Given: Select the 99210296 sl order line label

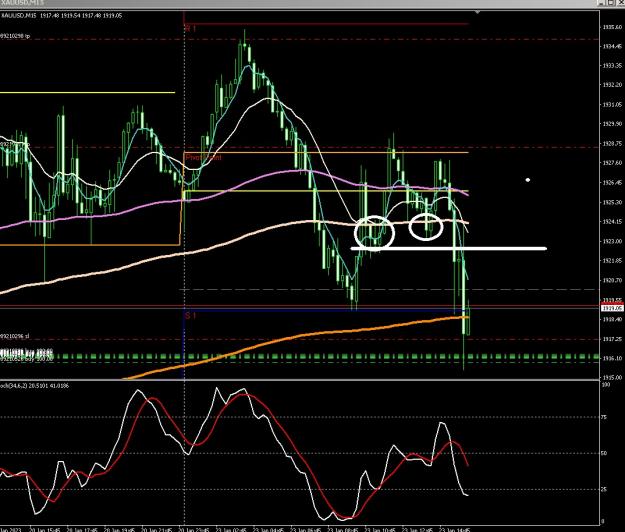Looking at the screenshot, I should coord(14,336).
